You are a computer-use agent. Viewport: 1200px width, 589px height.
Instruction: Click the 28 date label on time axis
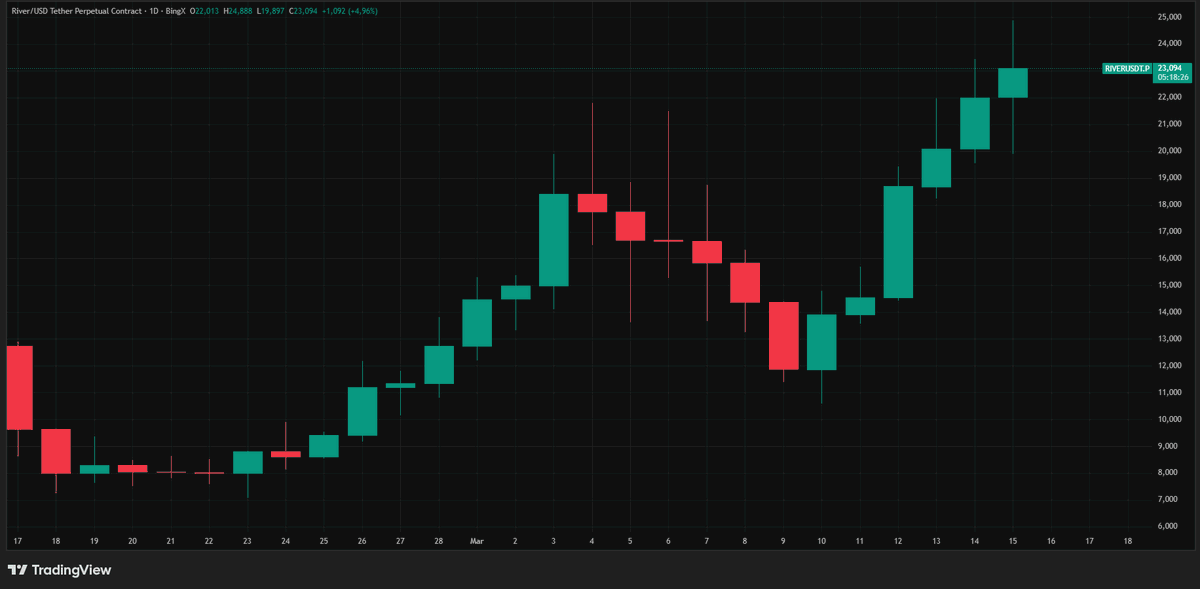click(x=439, y=541)
